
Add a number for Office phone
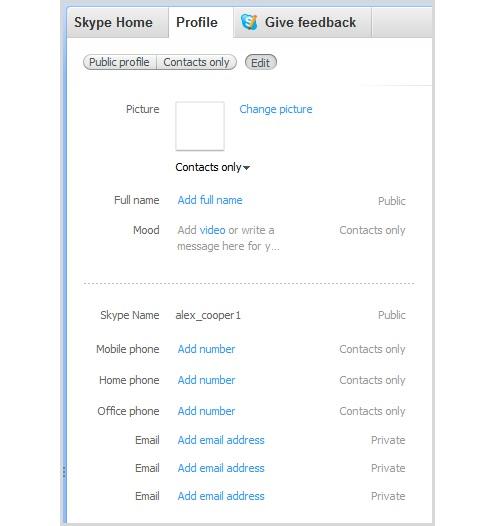(206, 411)
